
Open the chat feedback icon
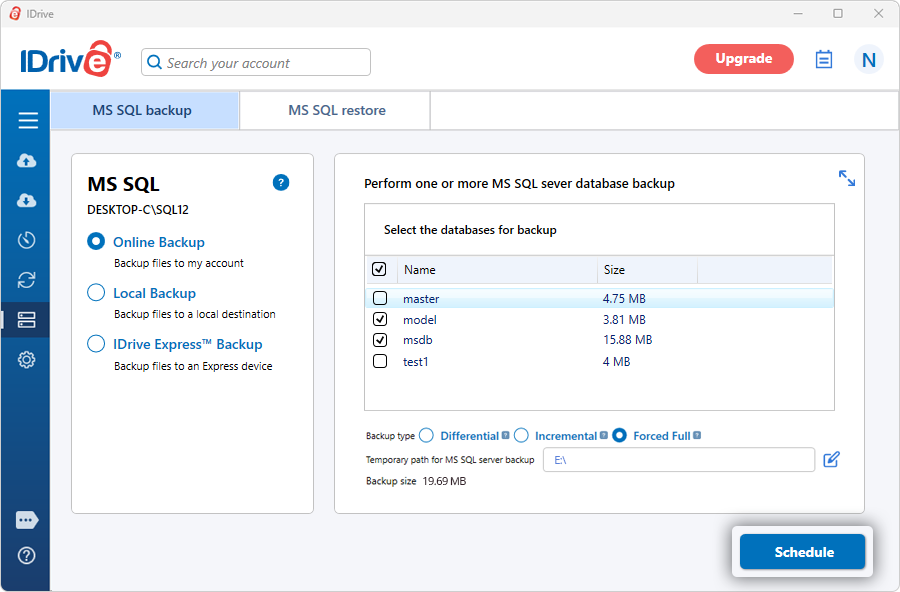[x=27, y=520]
